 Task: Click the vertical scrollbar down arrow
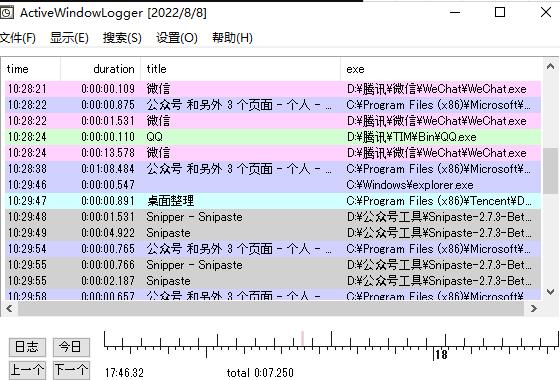coord(550,292)
